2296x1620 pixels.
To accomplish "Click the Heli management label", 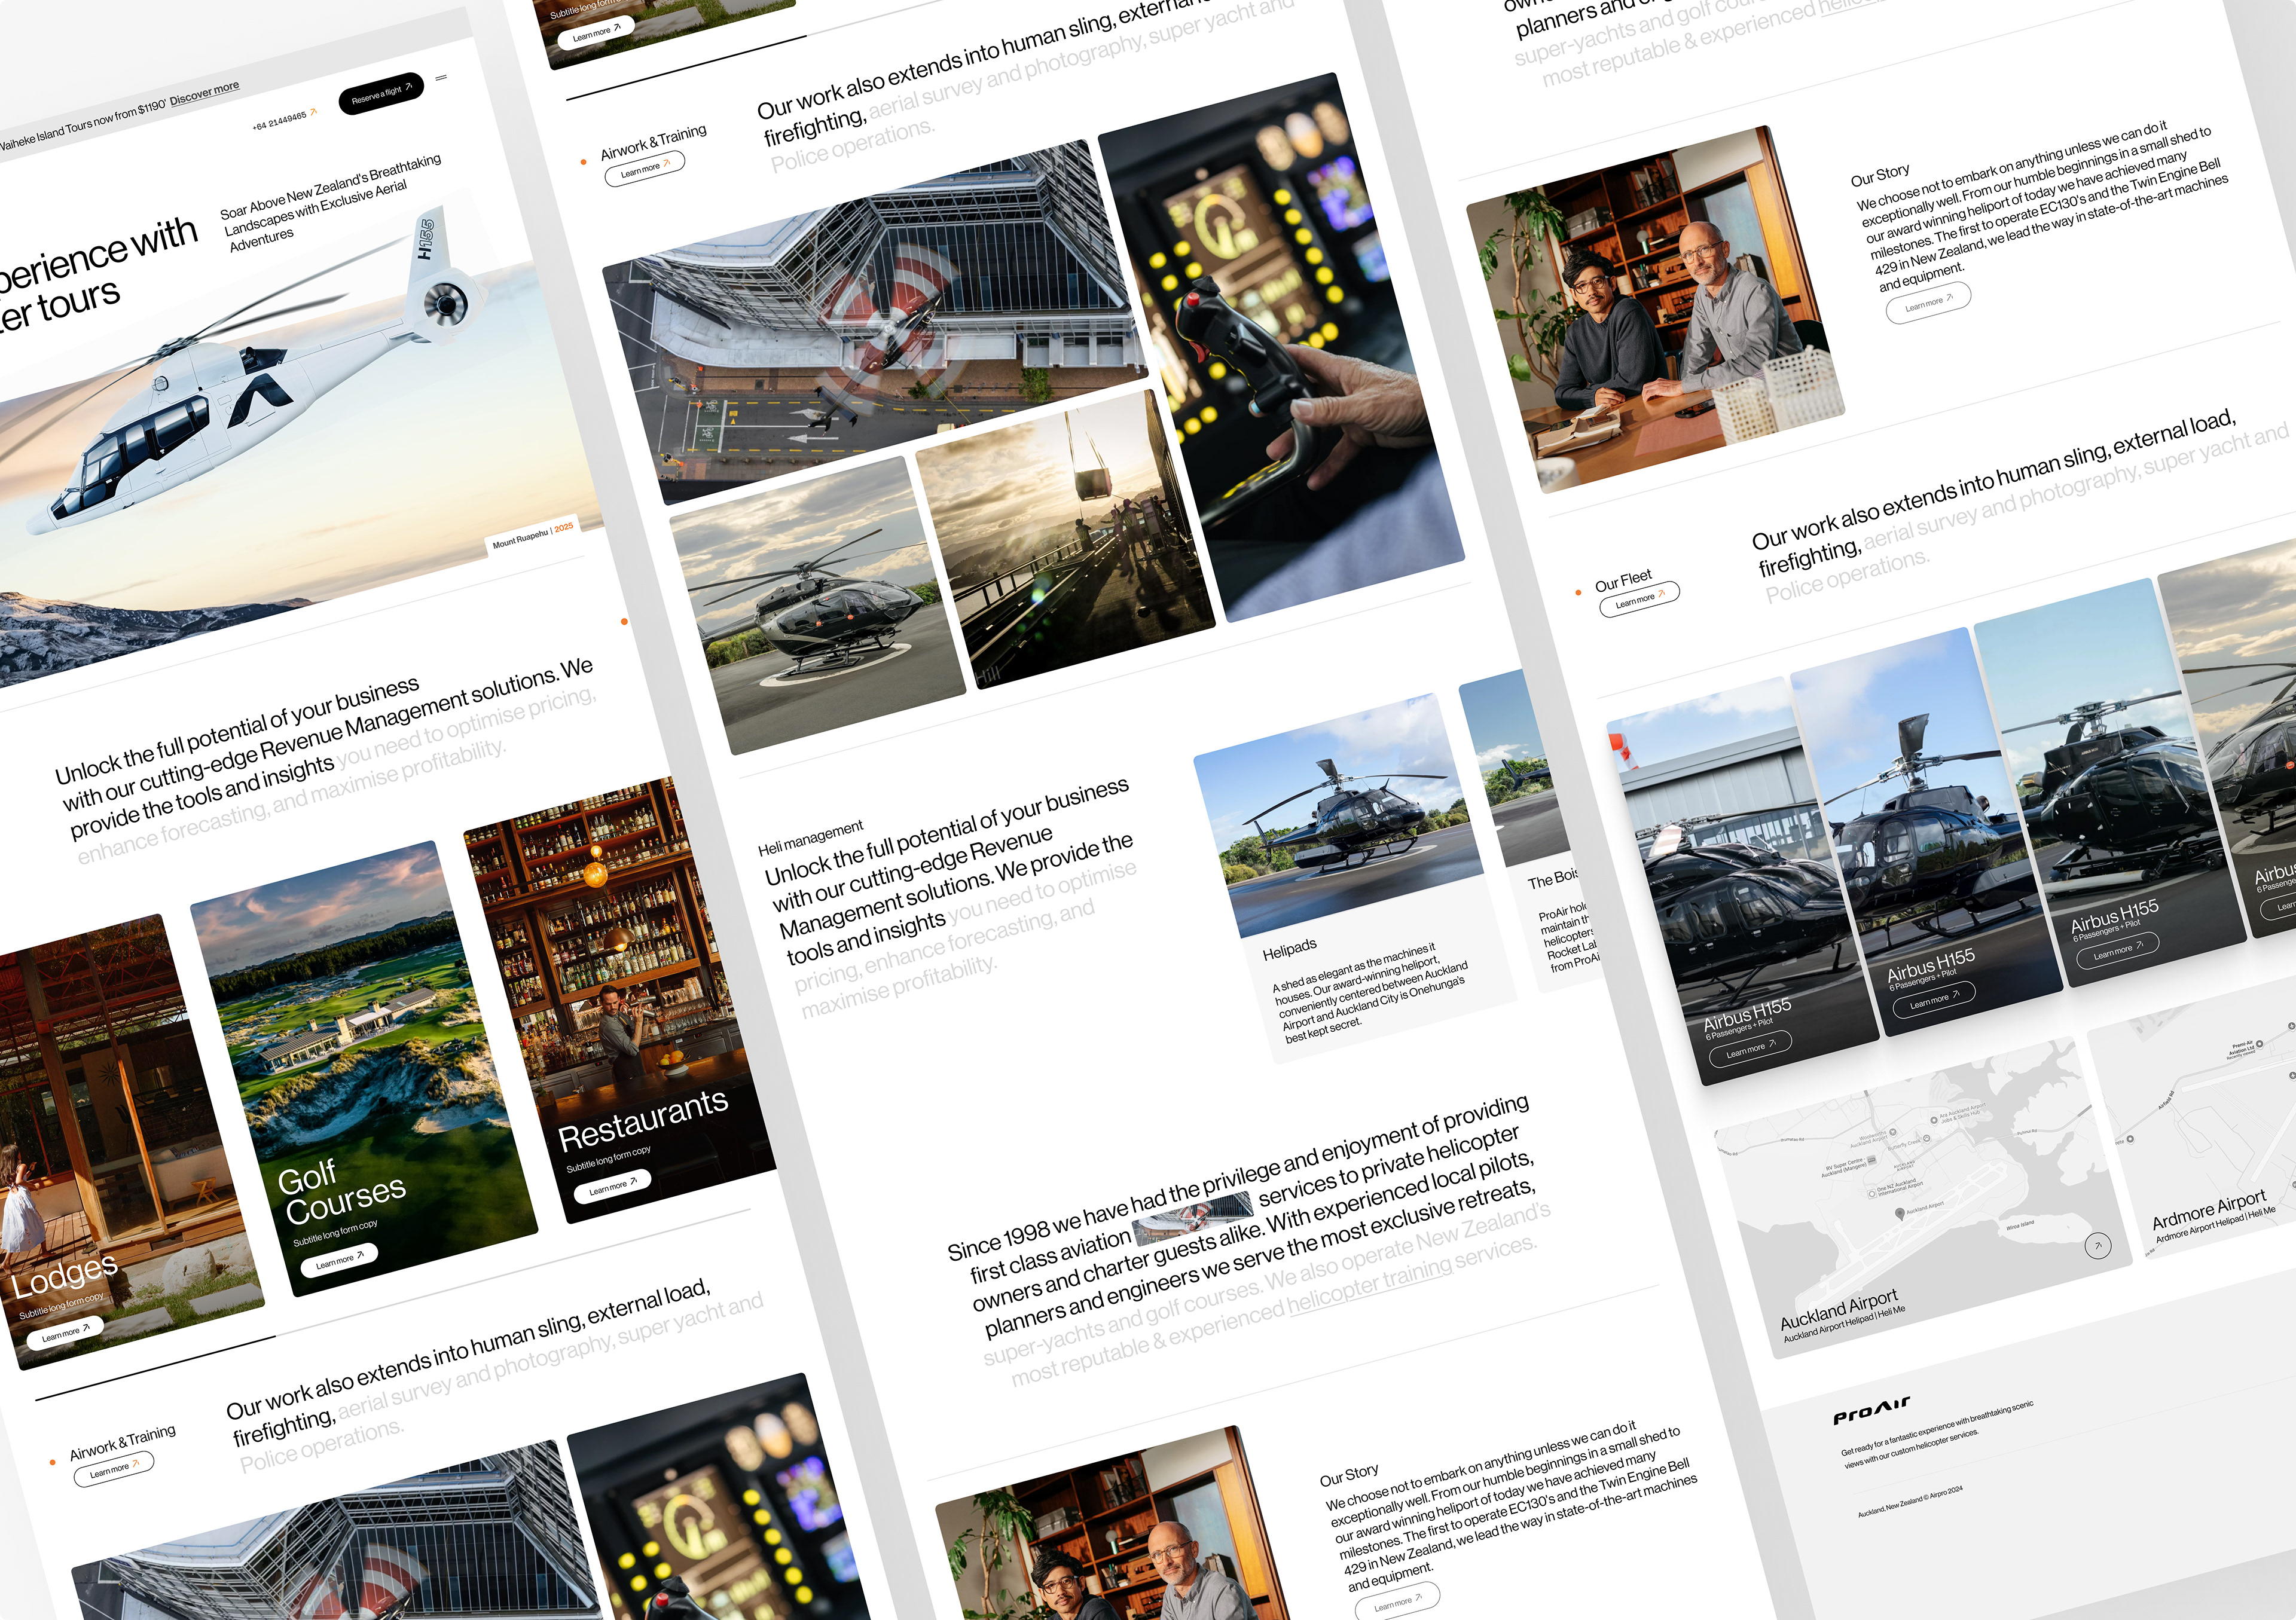I will pos(810,838).
